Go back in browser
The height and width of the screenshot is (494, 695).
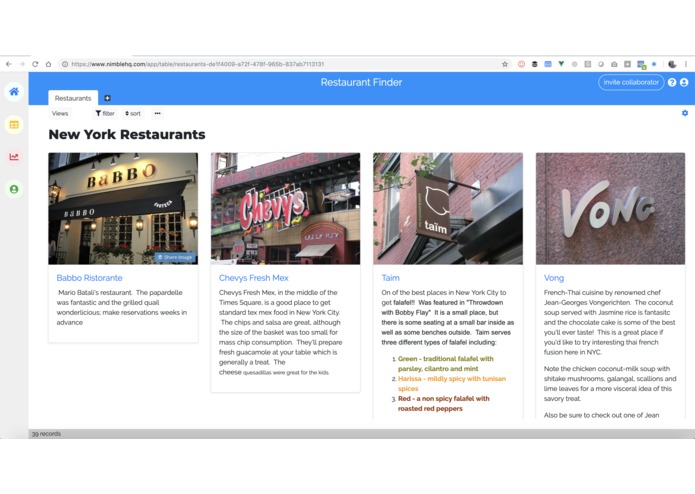click(x=8, y=64)
